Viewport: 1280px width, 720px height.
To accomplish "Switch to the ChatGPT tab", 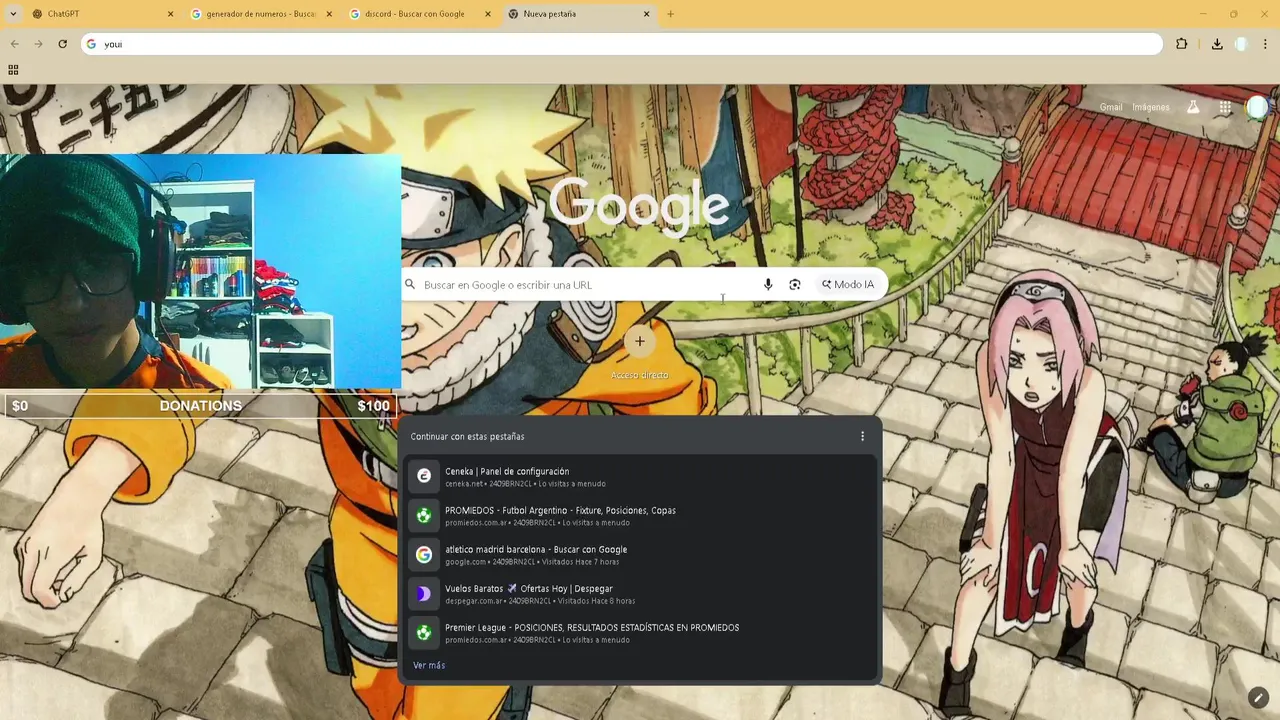I will coord(100,14).
